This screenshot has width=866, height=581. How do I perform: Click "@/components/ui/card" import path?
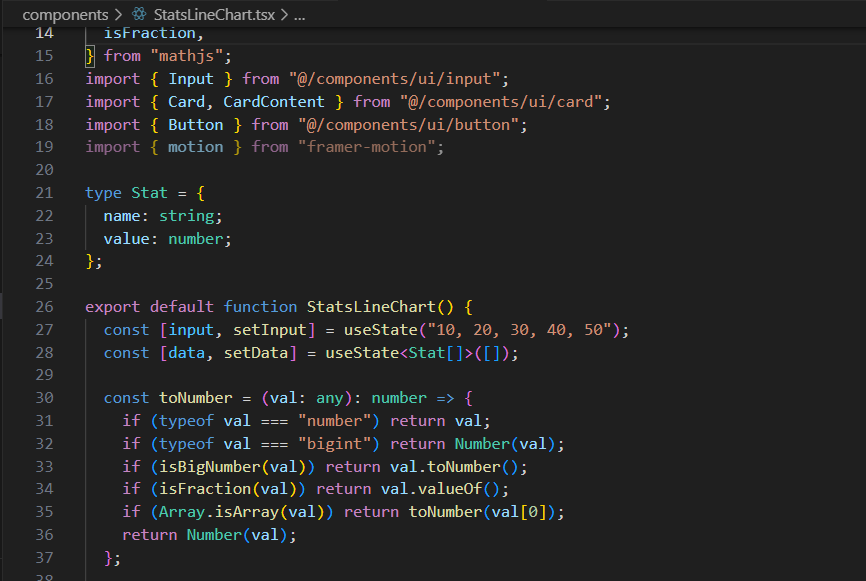(x=500, y=102)
